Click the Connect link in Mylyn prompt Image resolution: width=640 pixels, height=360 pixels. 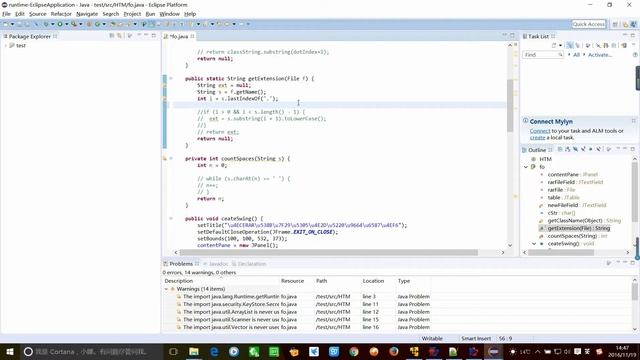point(540,131)
